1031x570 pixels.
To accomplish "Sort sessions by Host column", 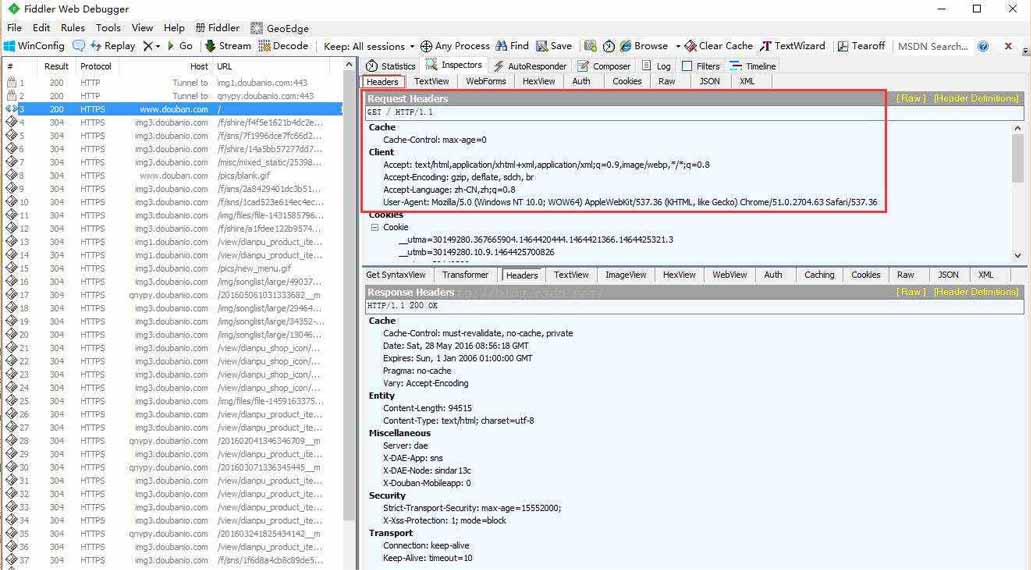I will point(199,66).
